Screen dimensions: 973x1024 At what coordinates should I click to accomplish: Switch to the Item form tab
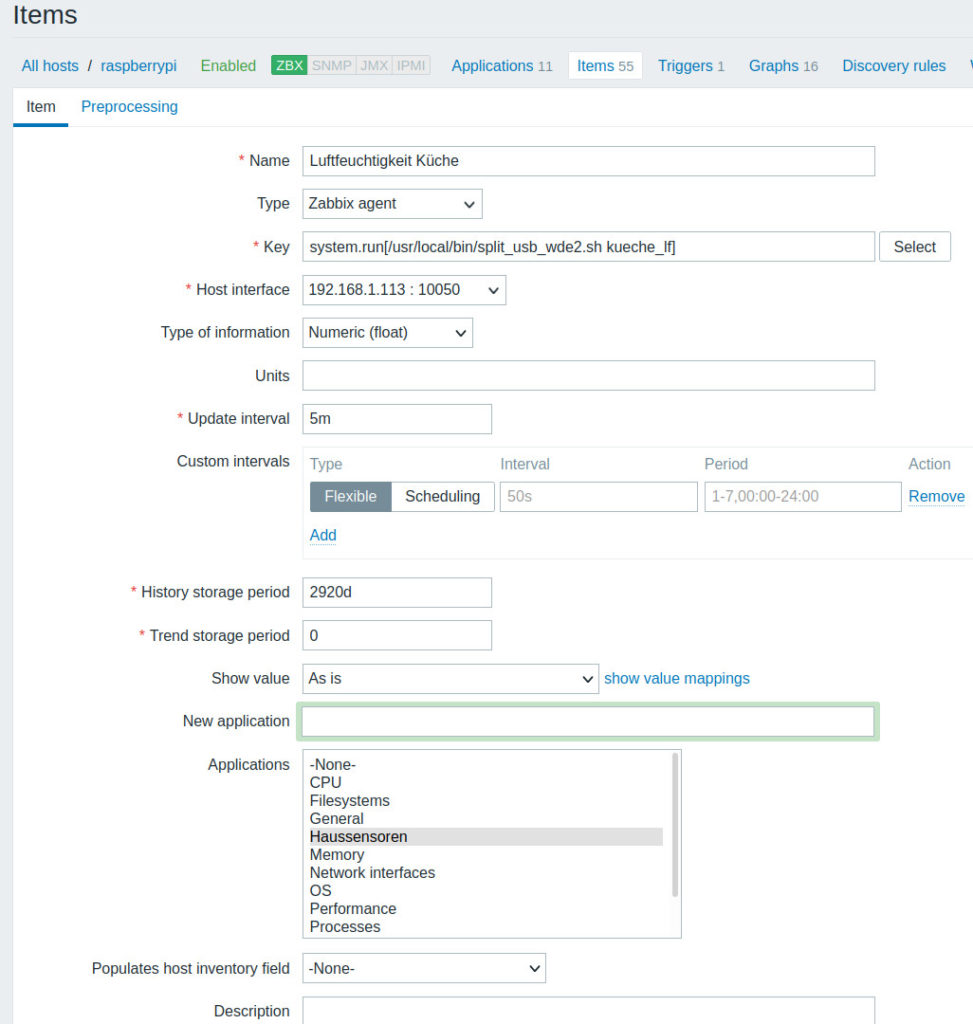coord(40,106)
